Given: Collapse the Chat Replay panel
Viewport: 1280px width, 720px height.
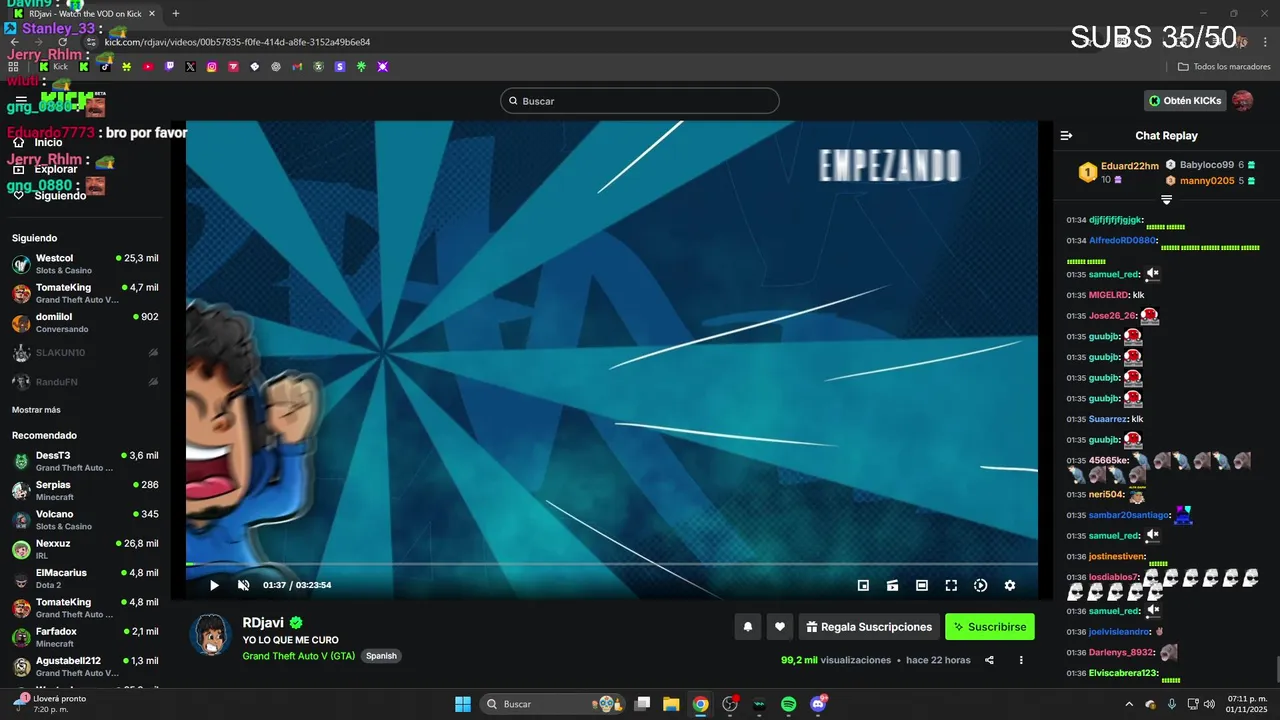Looking at the screenshot, I should pos(1066,135).
